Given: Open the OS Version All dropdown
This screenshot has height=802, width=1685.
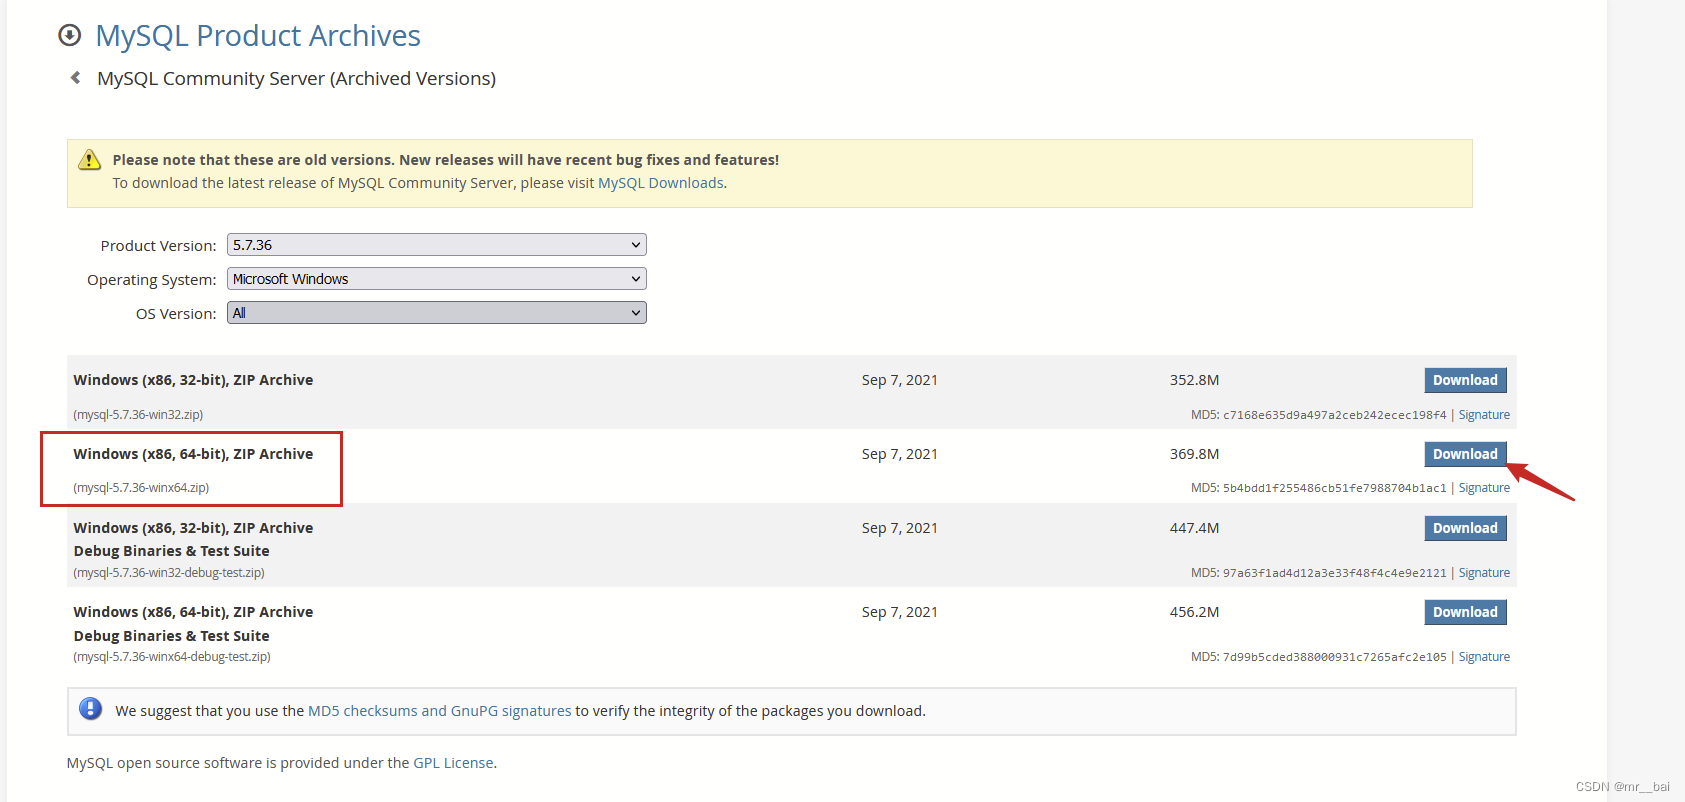Looking at the screenshot, I should pyautogui.click(x=437, y=313).
